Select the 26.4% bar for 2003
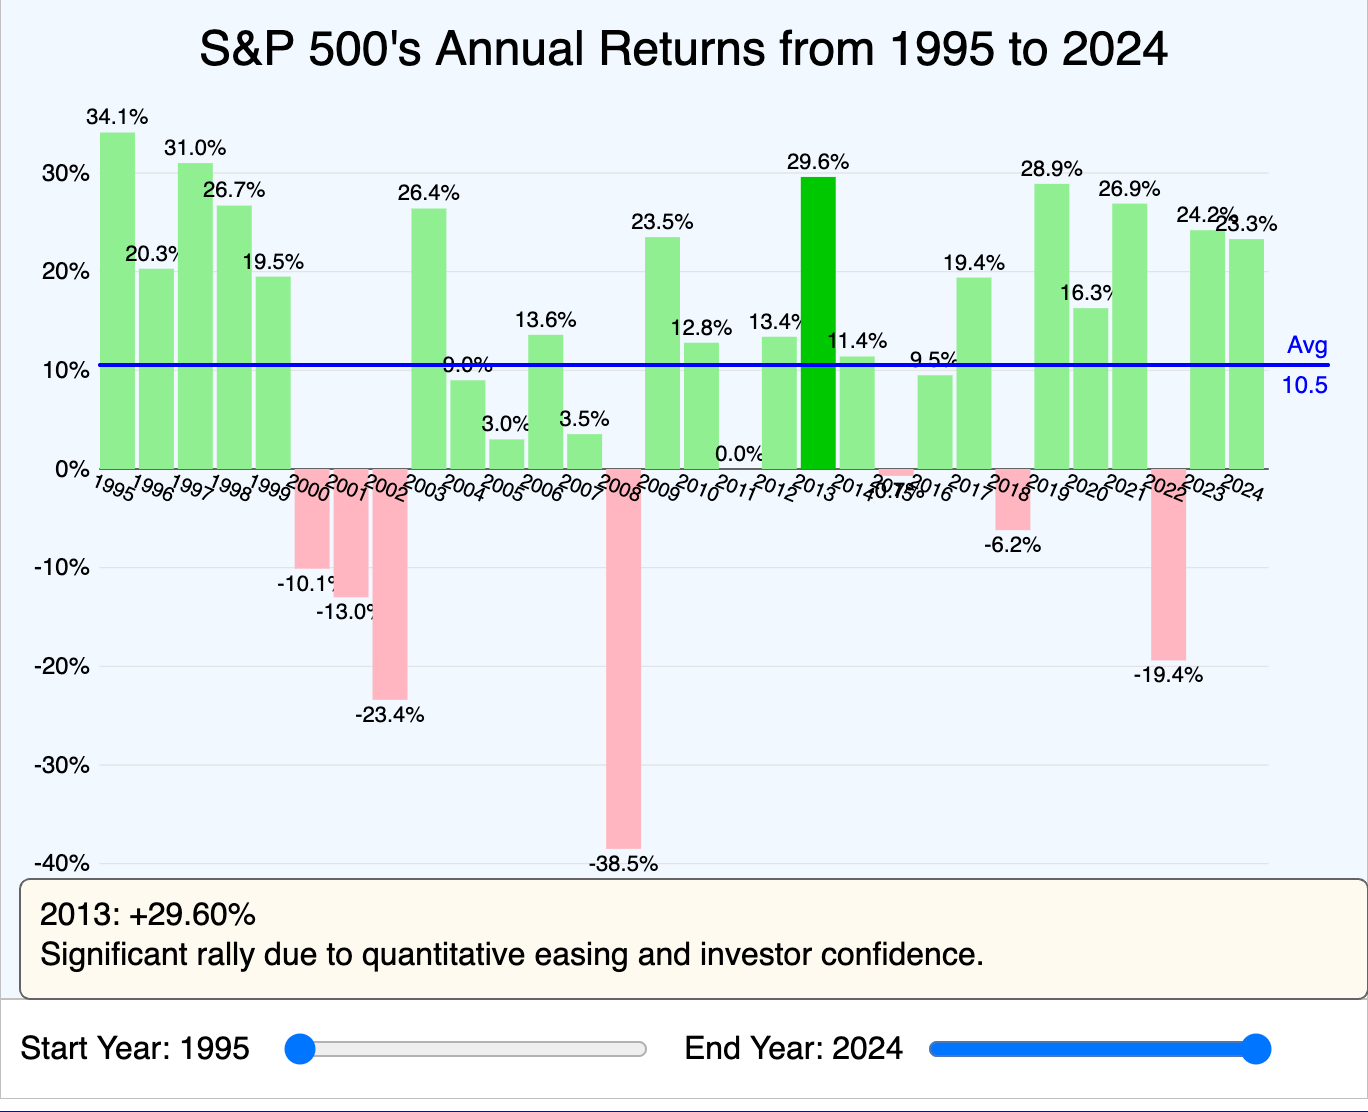Viewport: 1368px width, 1112px height. tap(429, 340)
